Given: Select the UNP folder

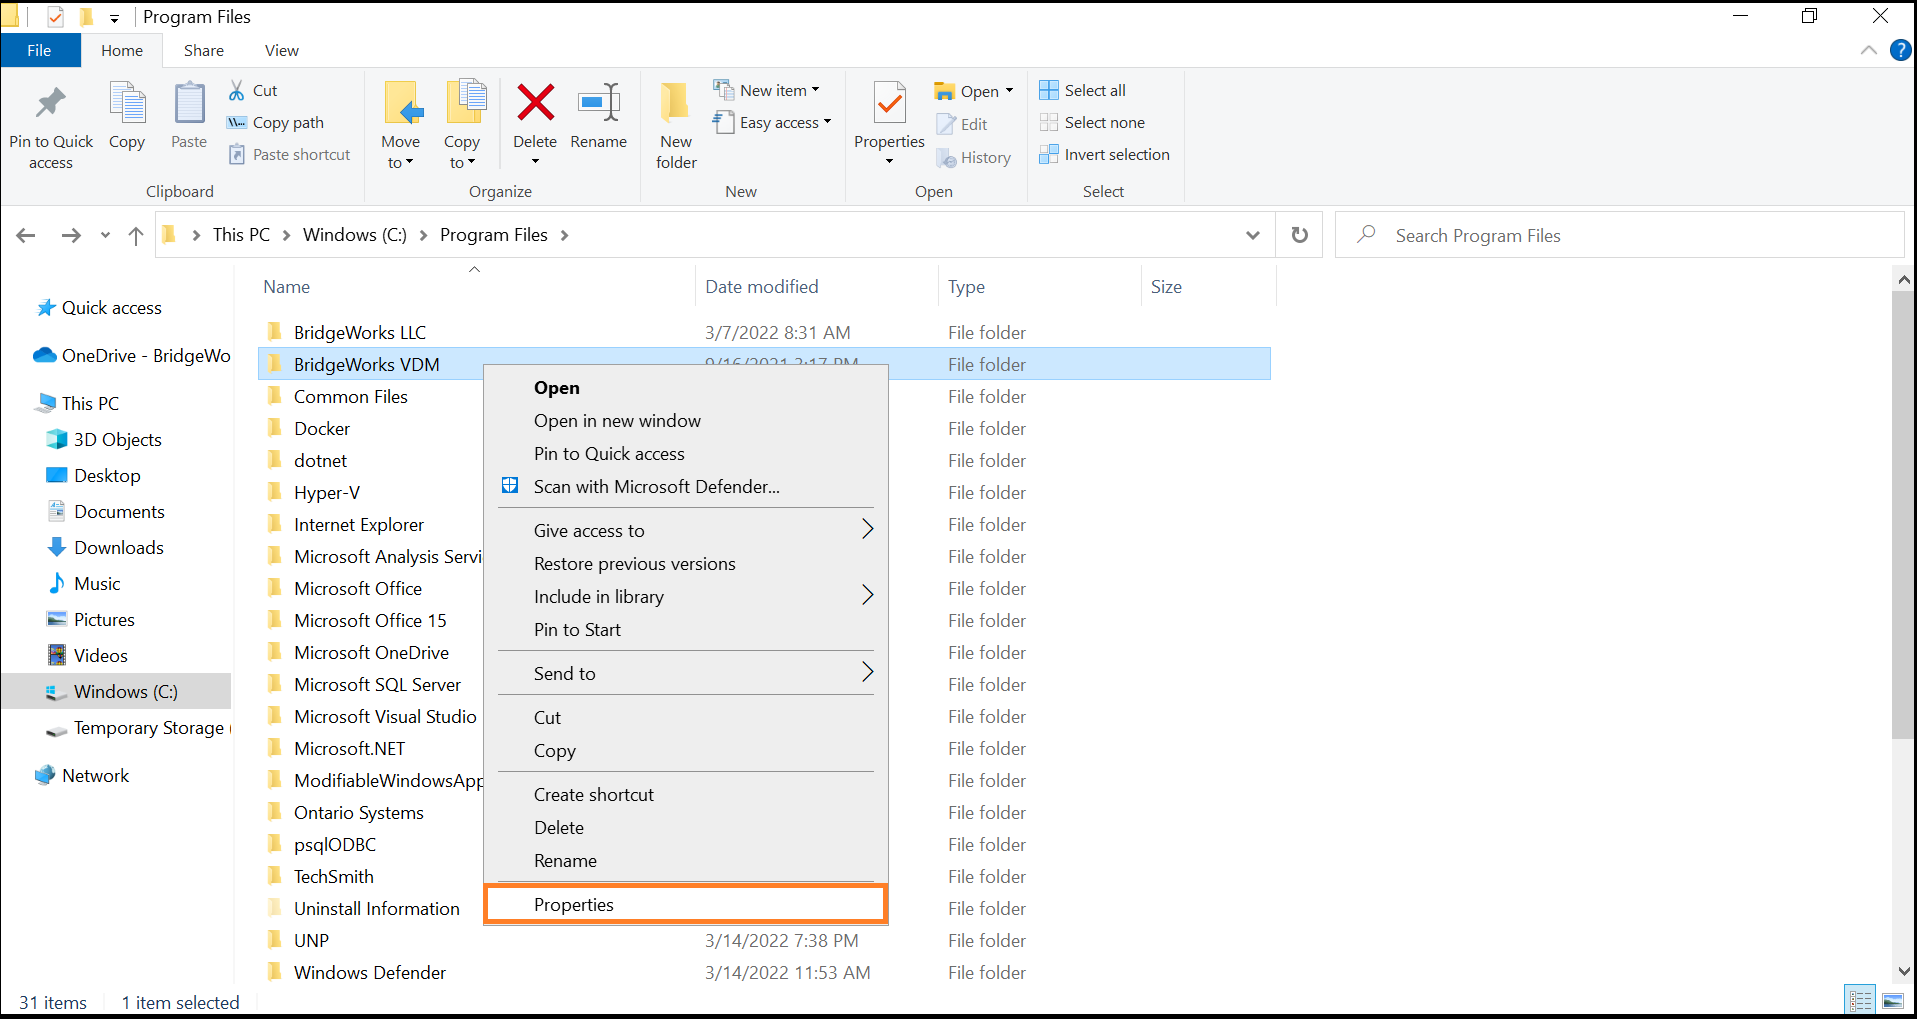Looking at the screenshot, I should point(311,940).
